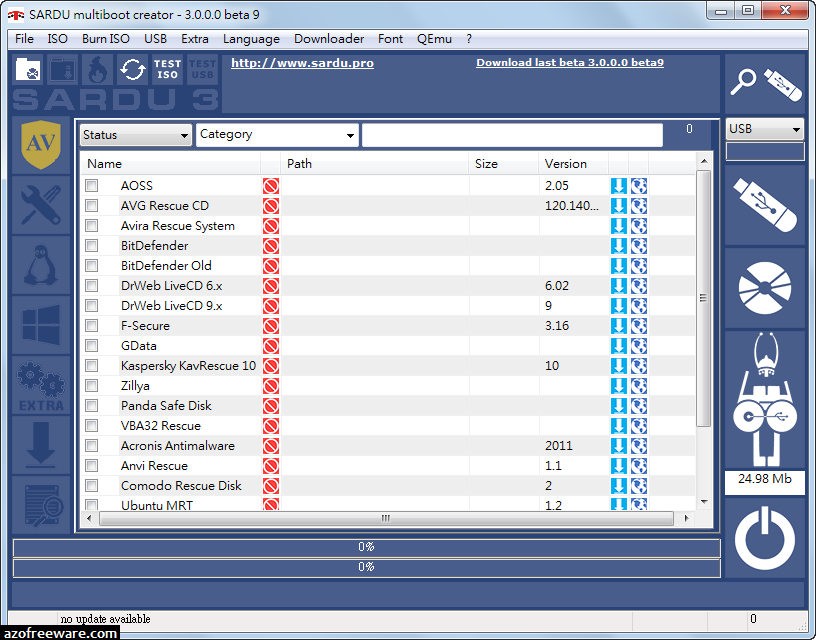Sort list by Size column header
Viewport: 816px width, 640px height.
503,163
